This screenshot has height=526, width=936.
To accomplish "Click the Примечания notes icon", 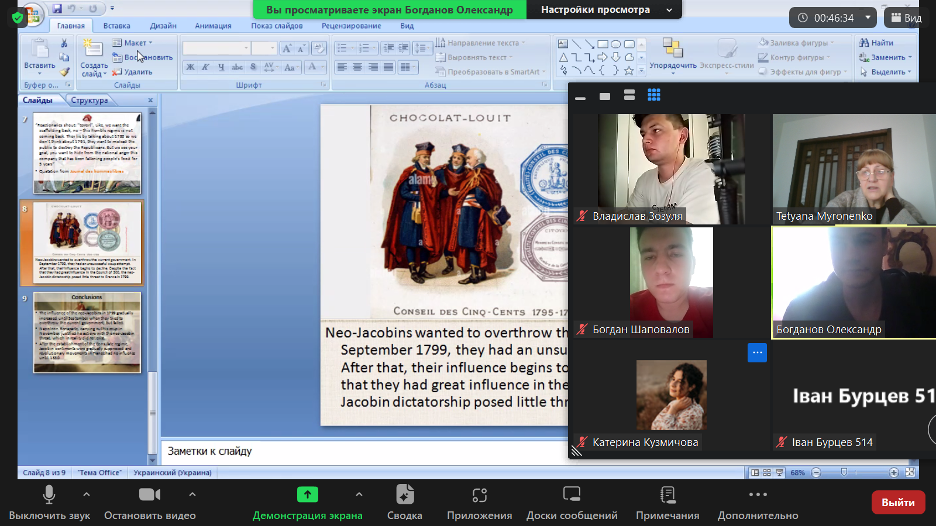I will [x=667, y=494].
